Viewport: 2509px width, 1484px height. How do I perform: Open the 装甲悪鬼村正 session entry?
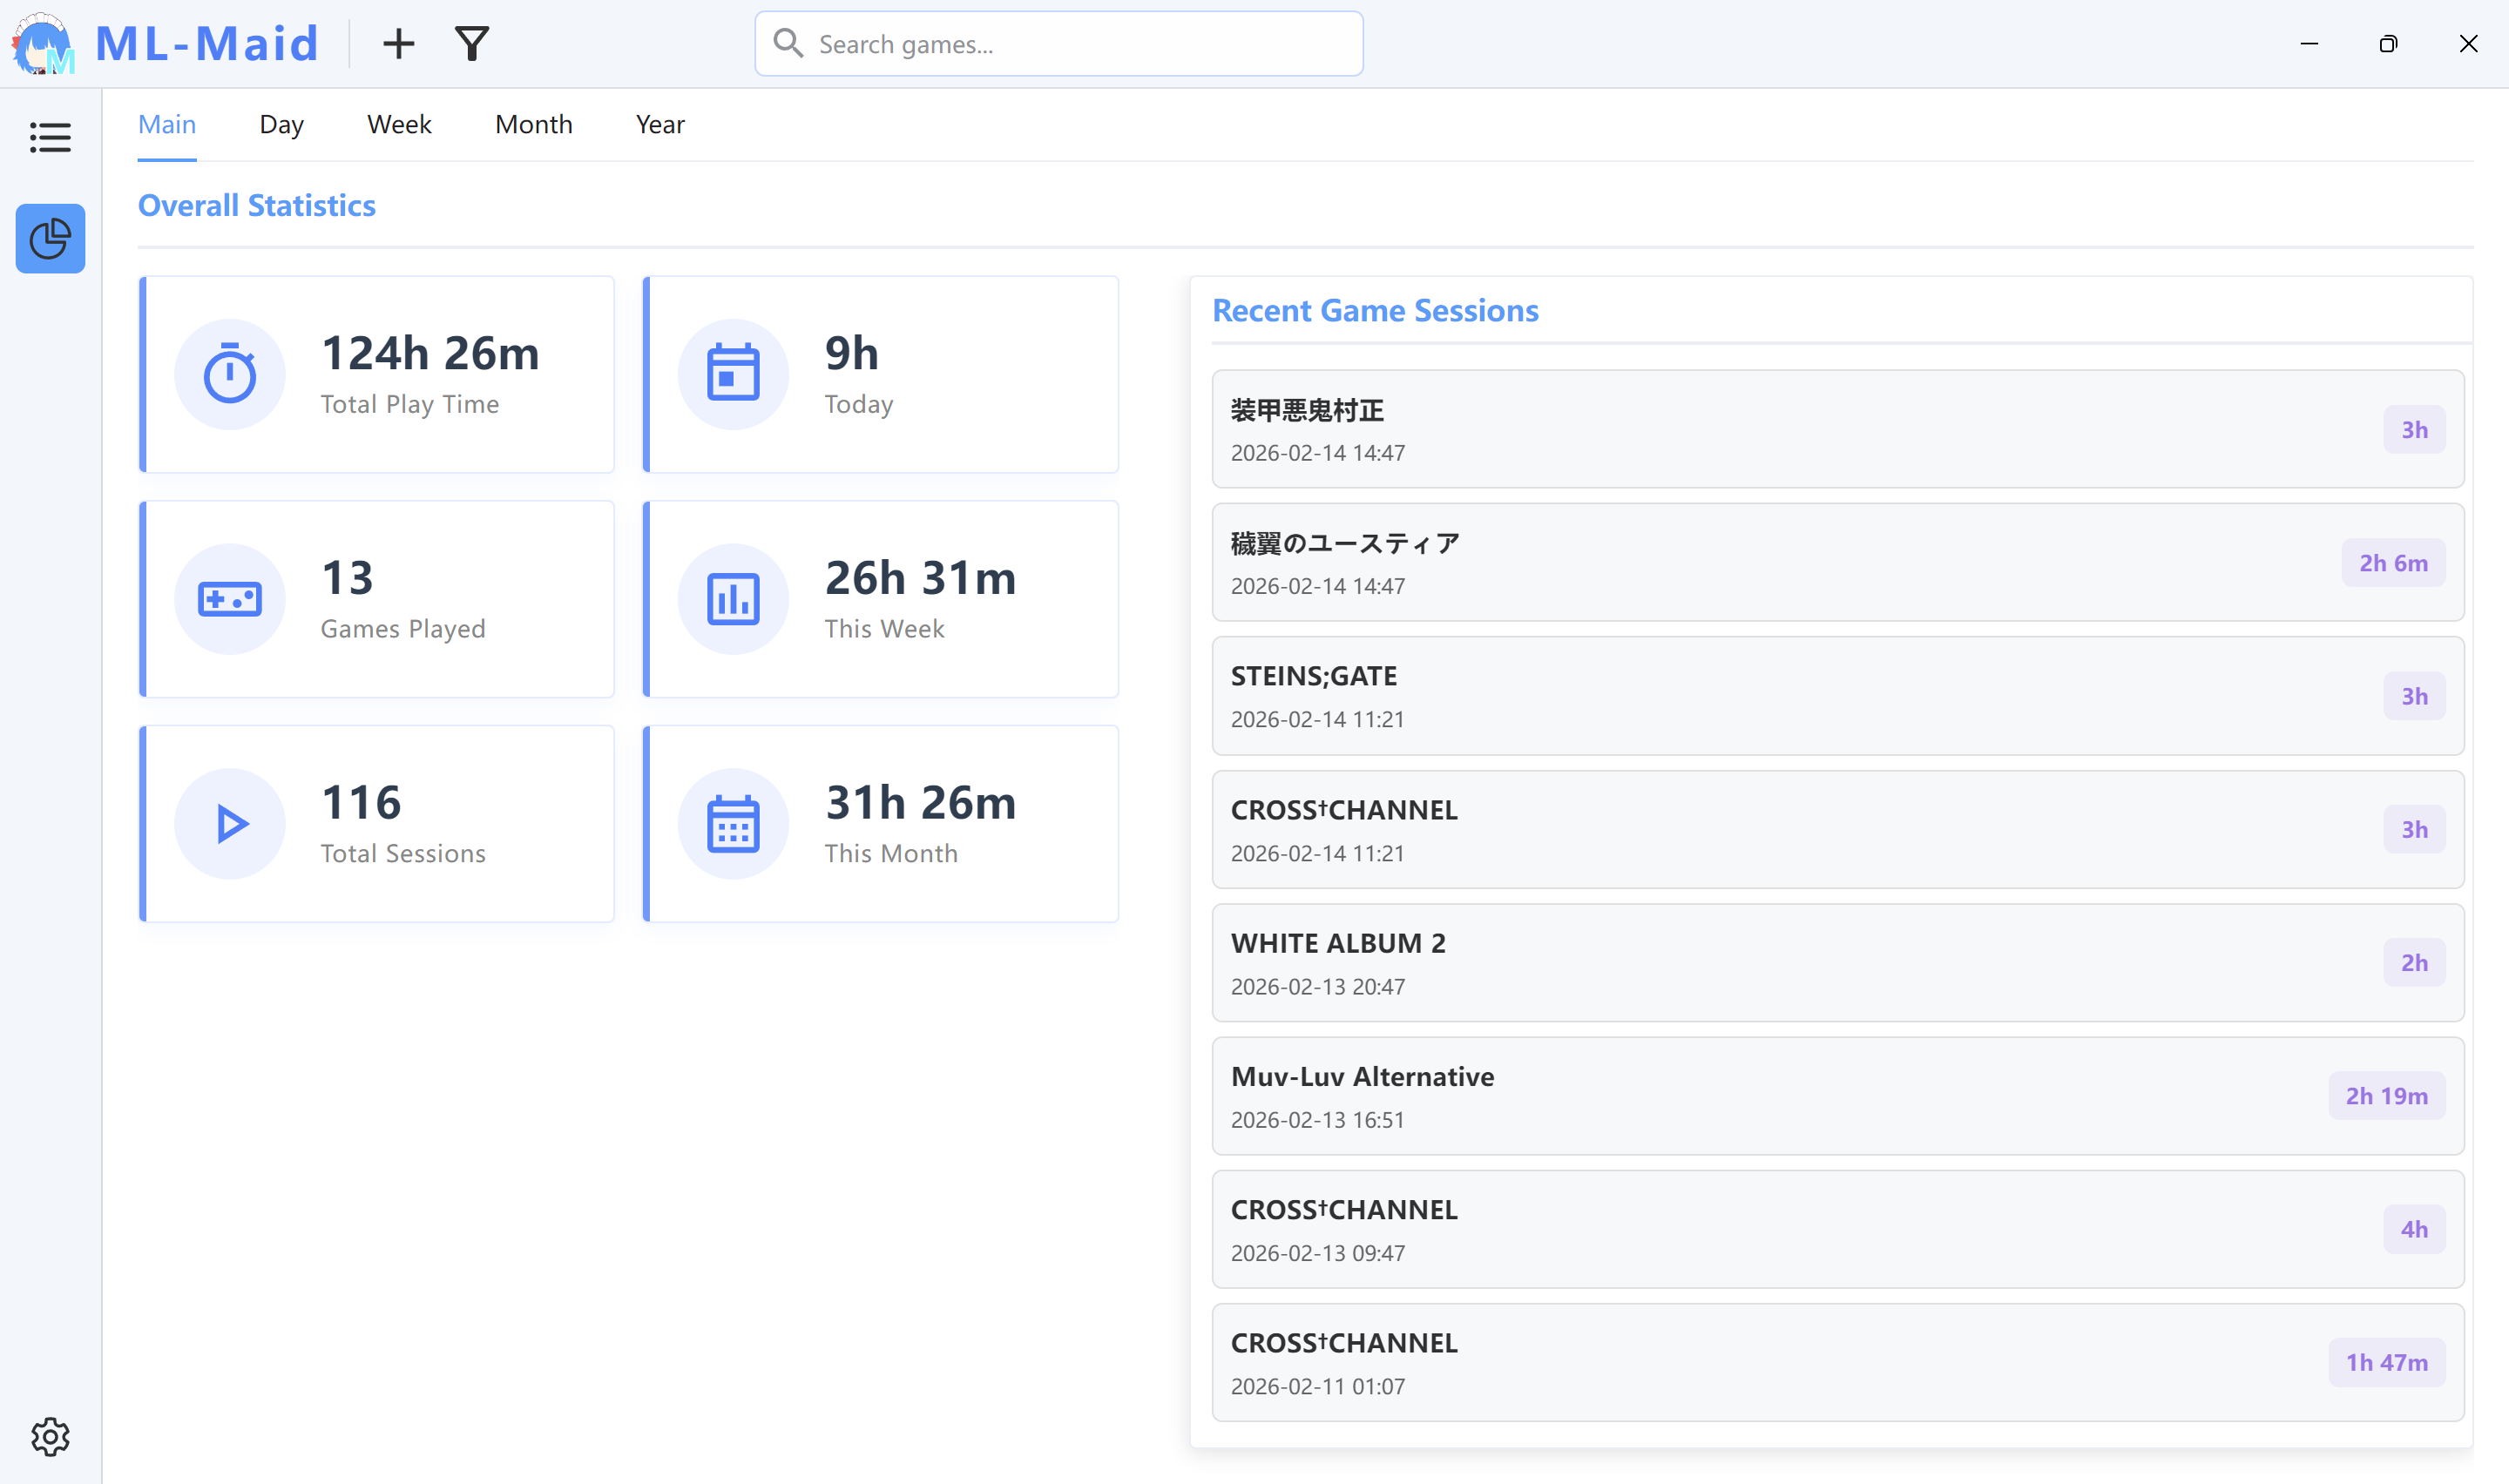pos(1838,429)
